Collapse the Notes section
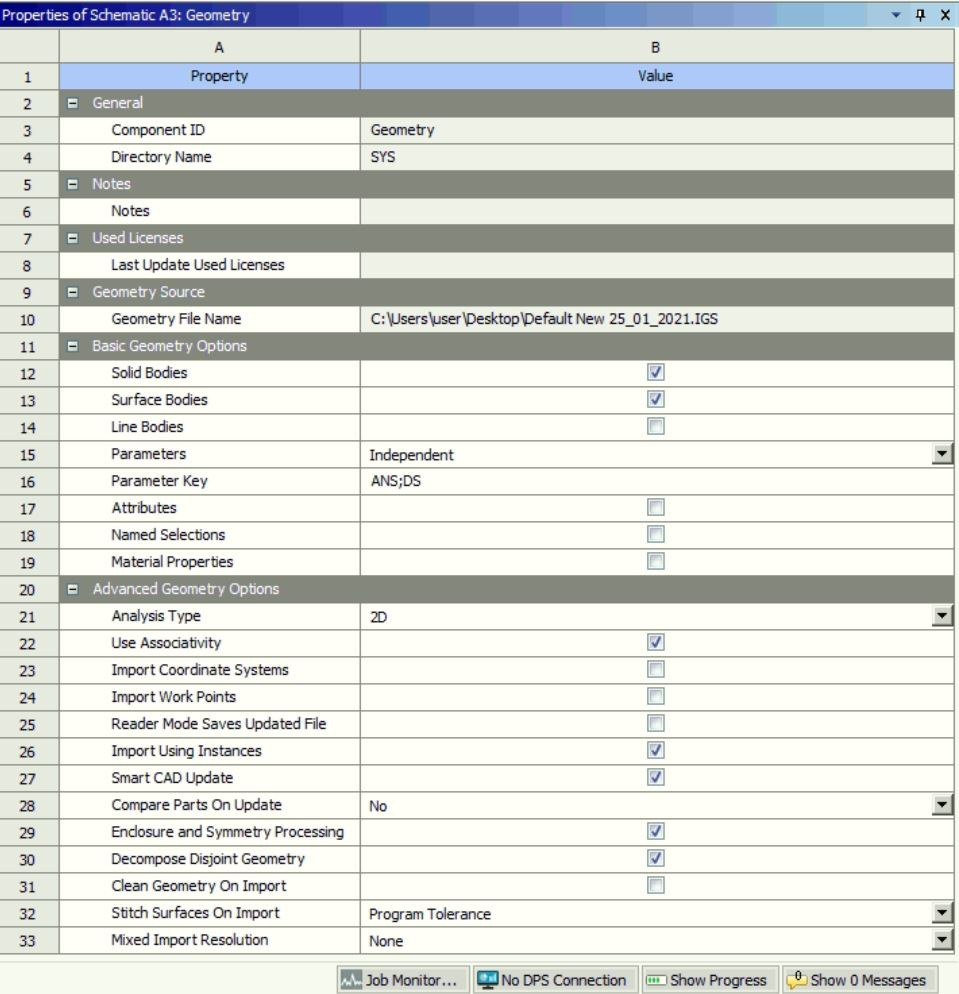This screenshot has width=959, height=994. pos(73,184)
